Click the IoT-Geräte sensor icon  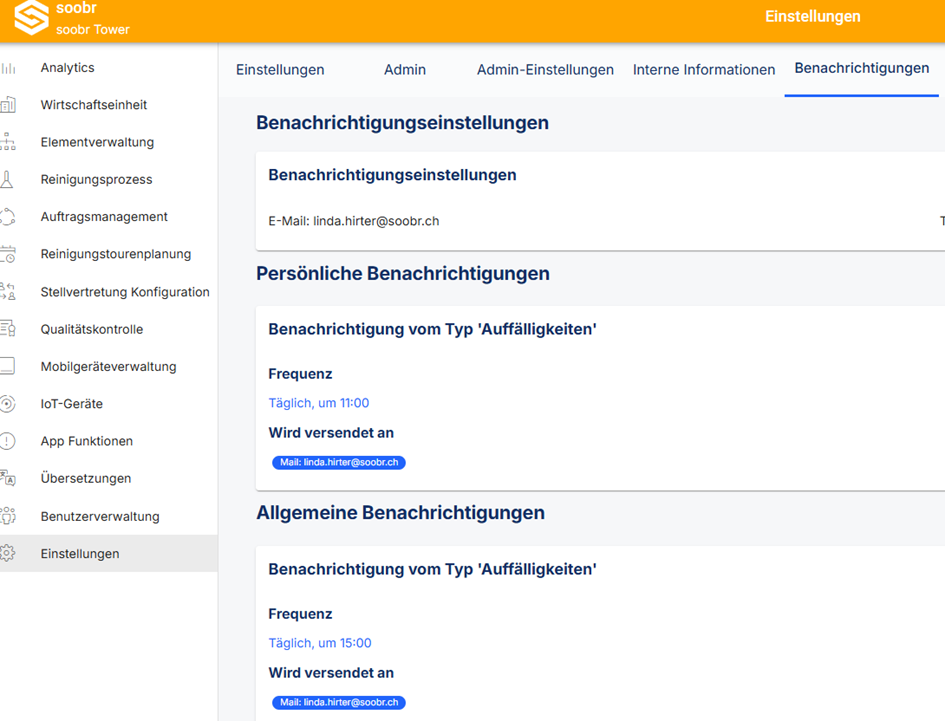[8, 403]
